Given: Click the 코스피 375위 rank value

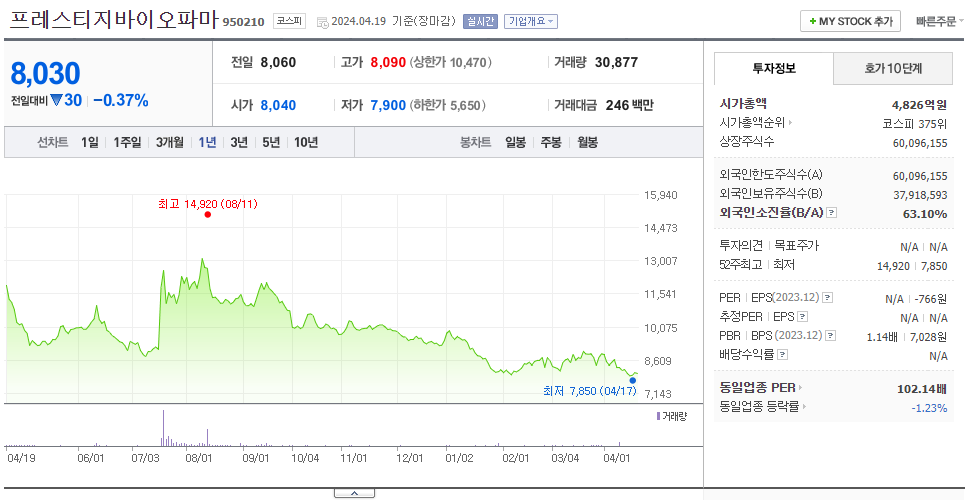Looking at the screenshot, I should [x=915, y=123].
